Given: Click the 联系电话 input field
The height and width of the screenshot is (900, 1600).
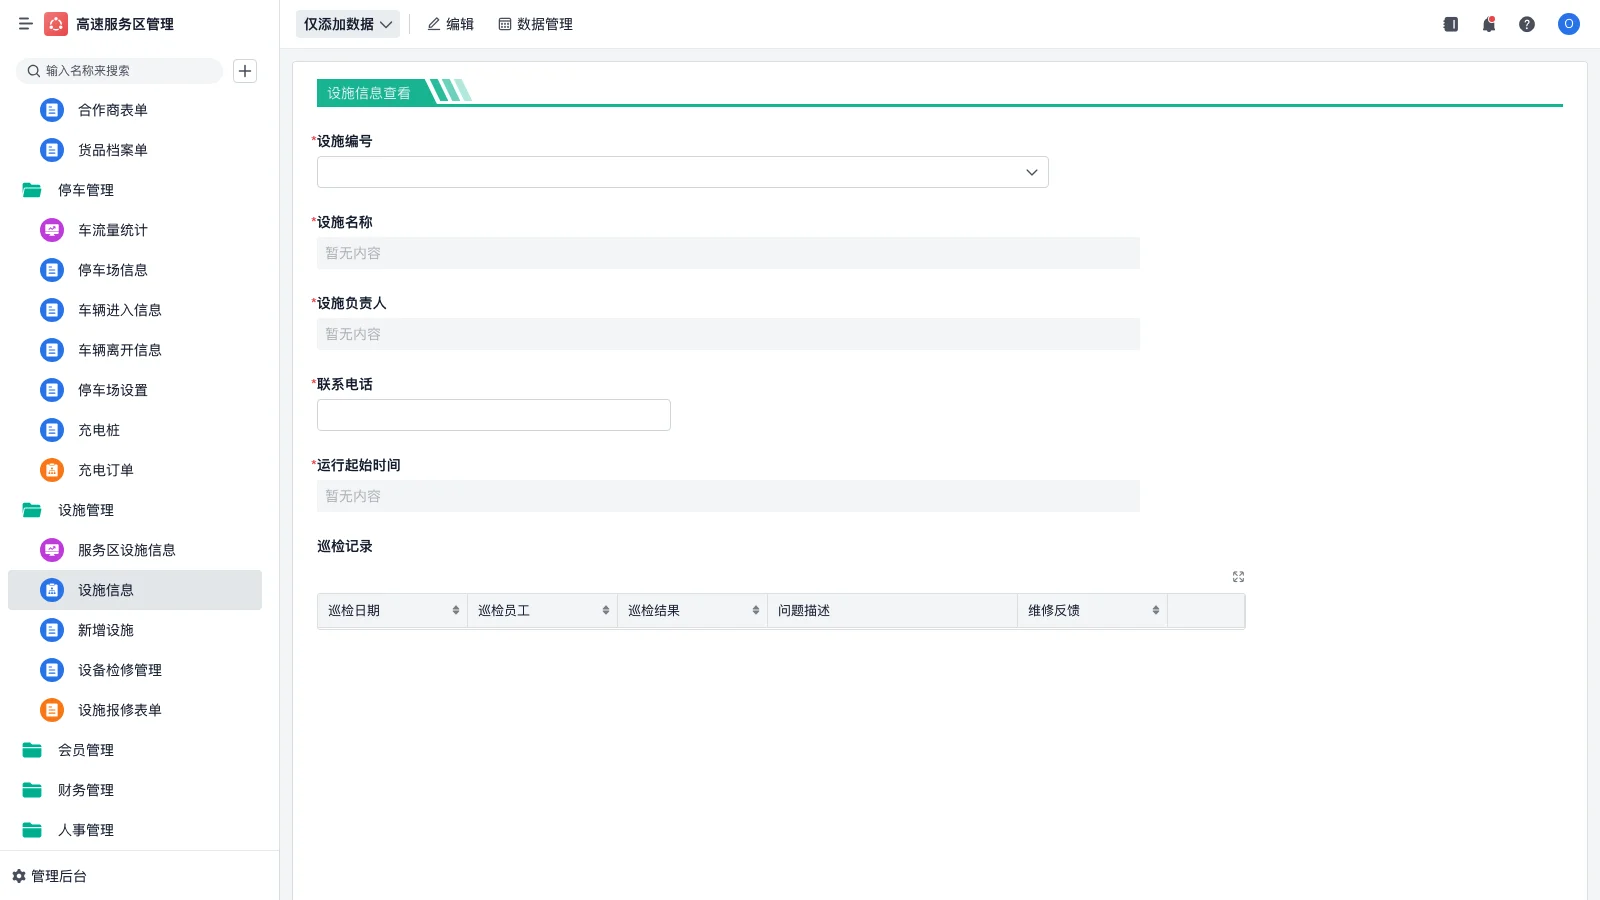Looking at the screenshot, I should (493, 414).
